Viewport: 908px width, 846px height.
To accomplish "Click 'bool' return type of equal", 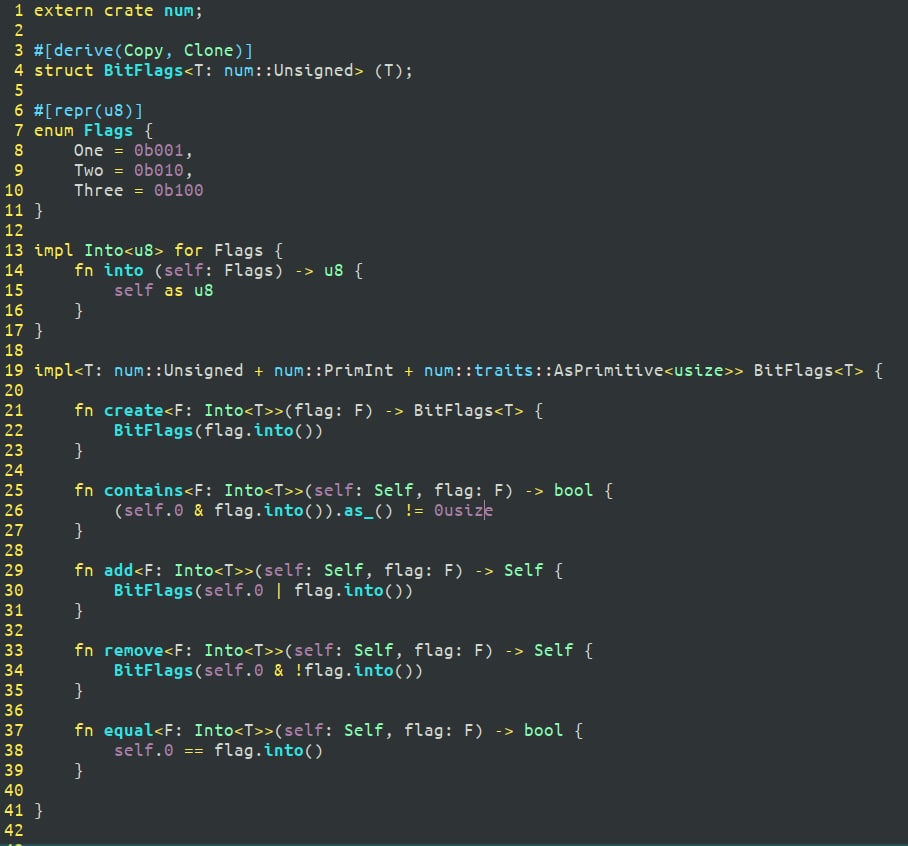I will pyautogui.click(x=543, y=731).
